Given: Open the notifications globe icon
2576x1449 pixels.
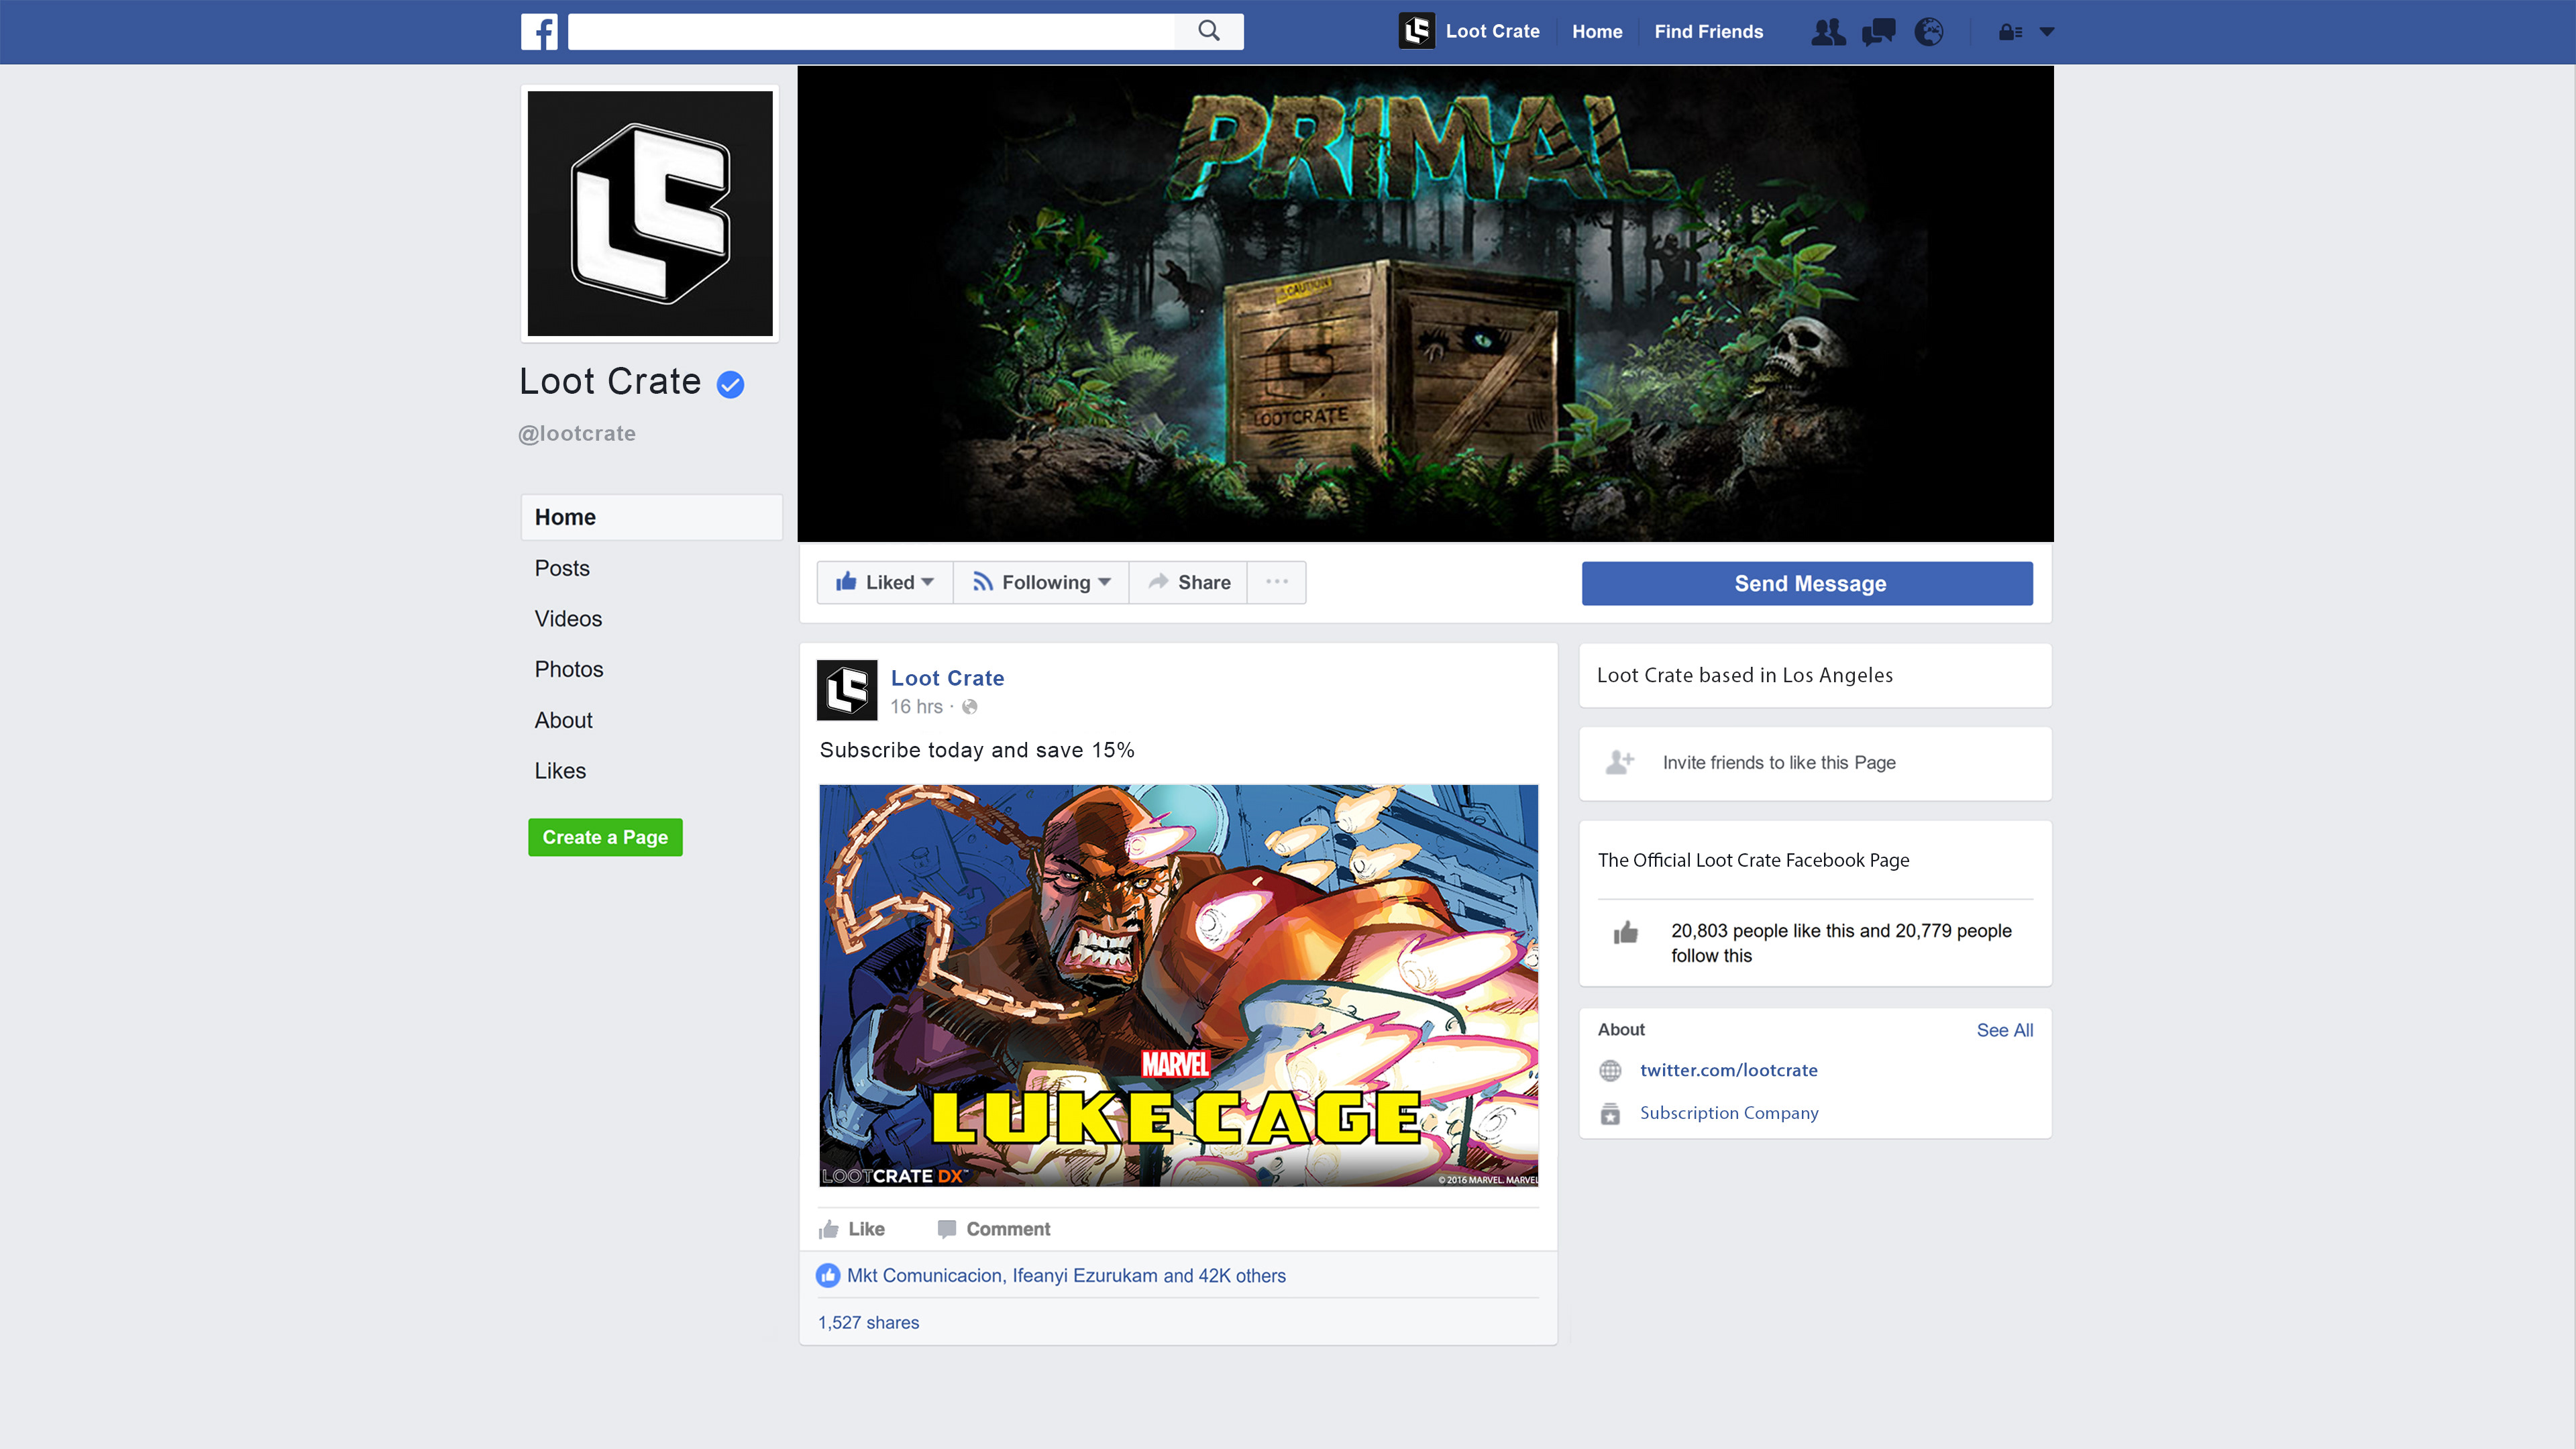Looking at the screenshot, I should (1928, 32).
